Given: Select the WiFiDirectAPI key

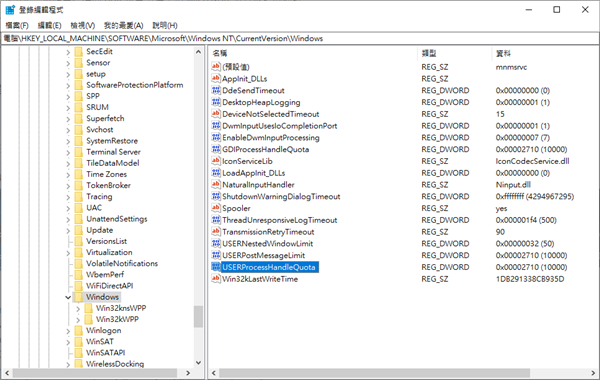Looking at the screenshot, I should click(x=109, y=286).
